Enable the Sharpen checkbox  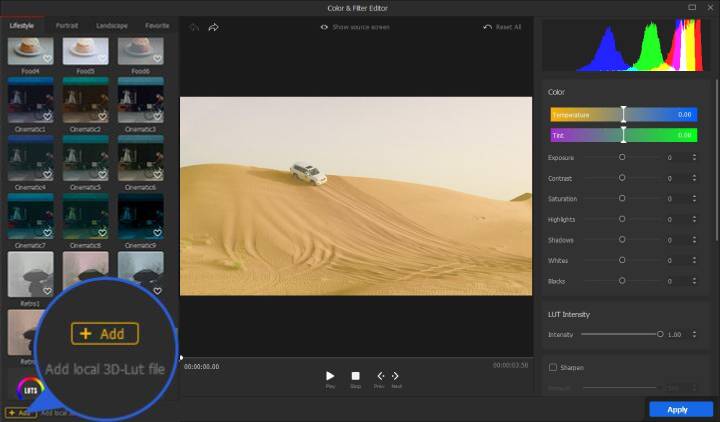point(553,367)
